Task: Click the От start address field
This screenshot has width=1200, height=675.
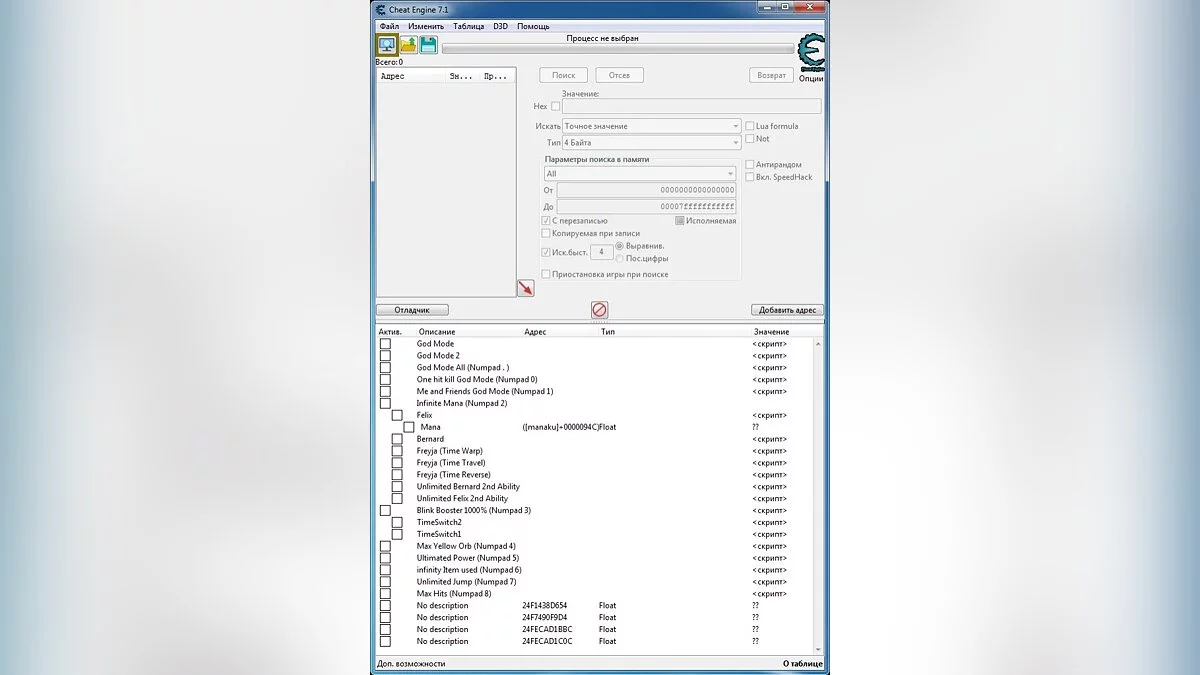Action: (646, 190)
